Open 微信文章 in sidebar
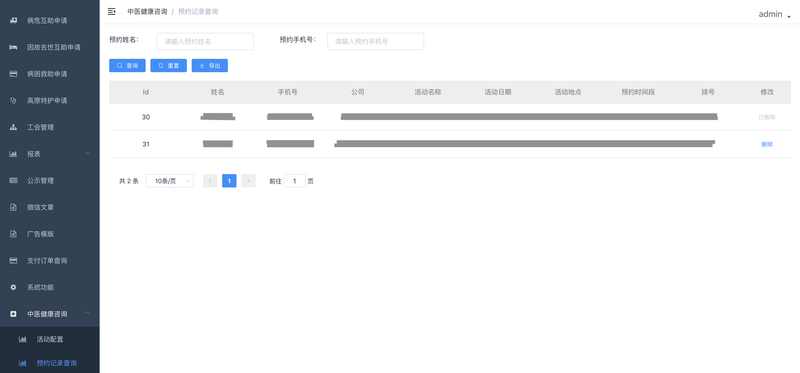This screenshot has width=800, height=373. tap(49, 207)
